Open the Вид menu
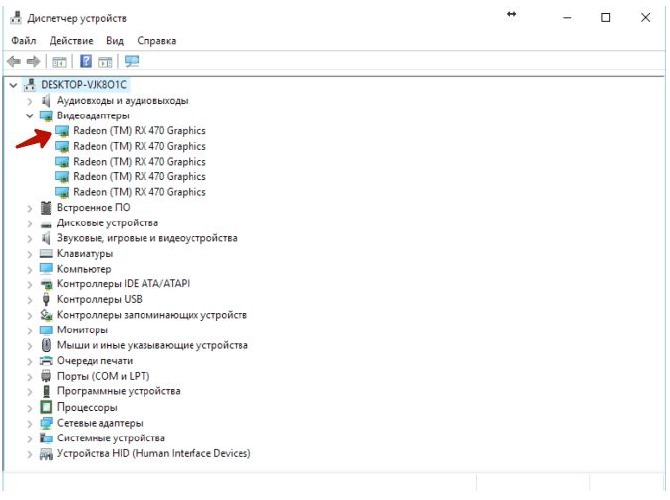This screenshot has height=500, width=670. tap(115, 41)
